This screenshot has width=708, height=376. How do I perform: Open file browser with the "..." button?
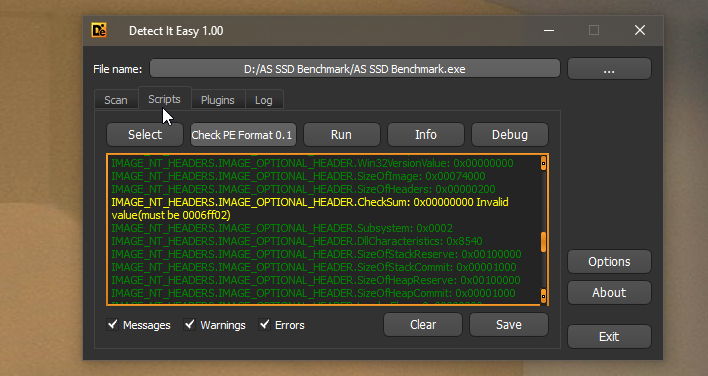(609, 69)
